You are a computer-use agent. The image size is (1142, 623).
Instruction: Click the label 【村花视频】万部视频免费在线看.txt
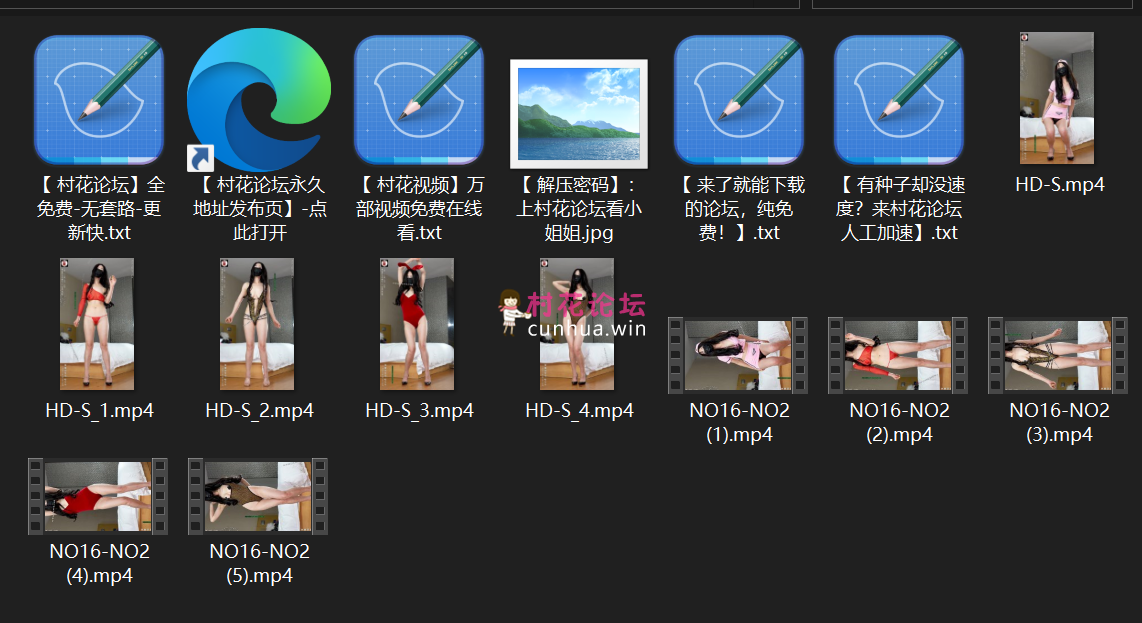point(420,208)
